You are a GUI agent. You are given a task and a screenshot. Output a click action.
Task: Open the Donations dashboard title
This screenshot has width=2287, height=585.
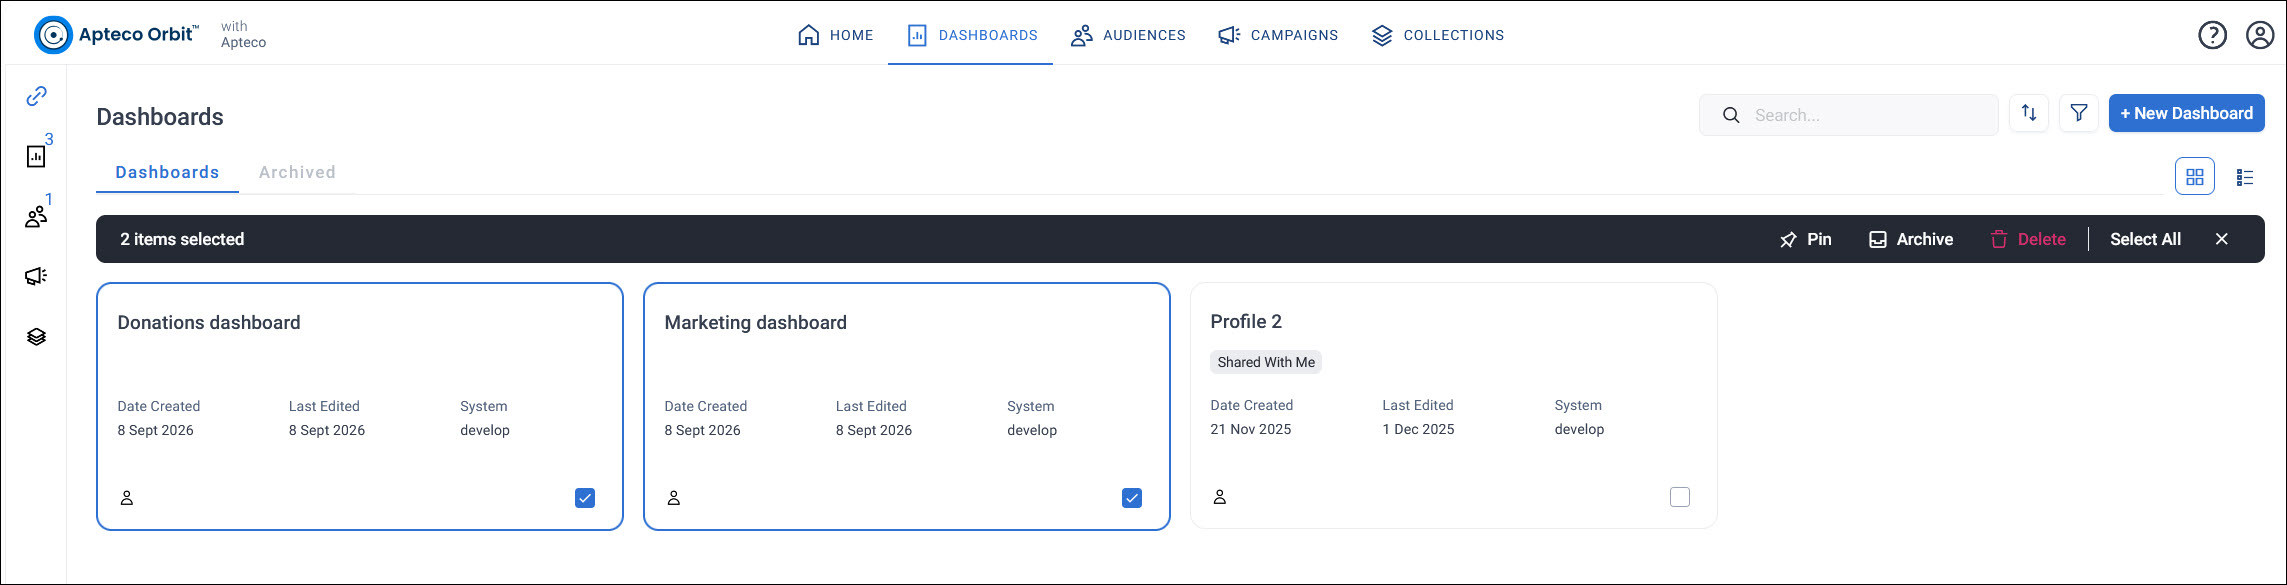pos(209,322)
